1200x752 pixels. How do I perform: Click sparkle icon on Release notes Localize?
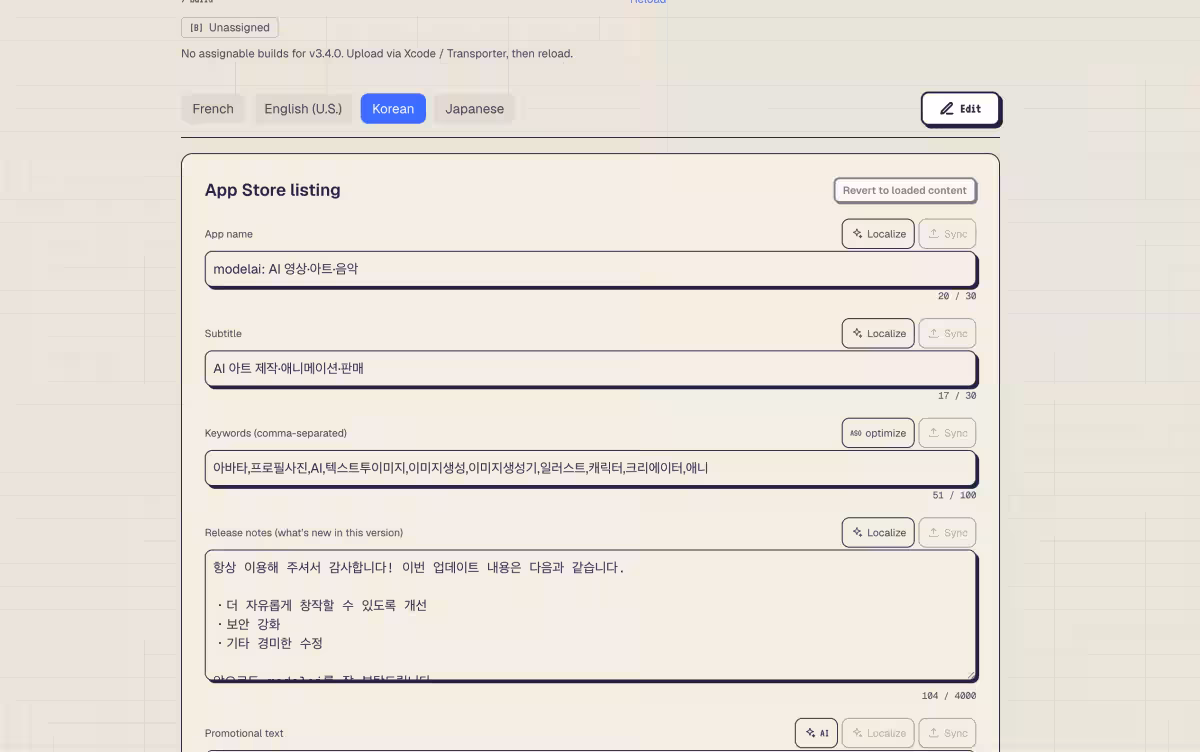coord(858,533)
